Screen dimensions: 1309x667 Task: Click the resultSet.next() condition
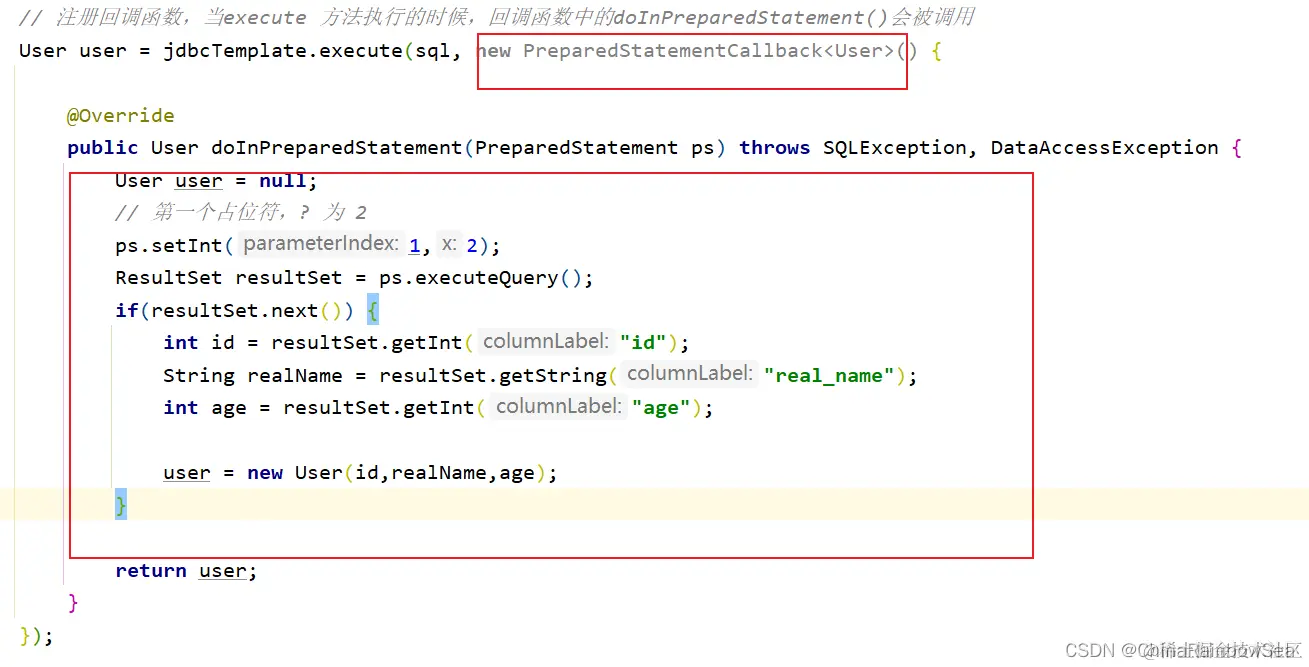(x=246, y=311)
